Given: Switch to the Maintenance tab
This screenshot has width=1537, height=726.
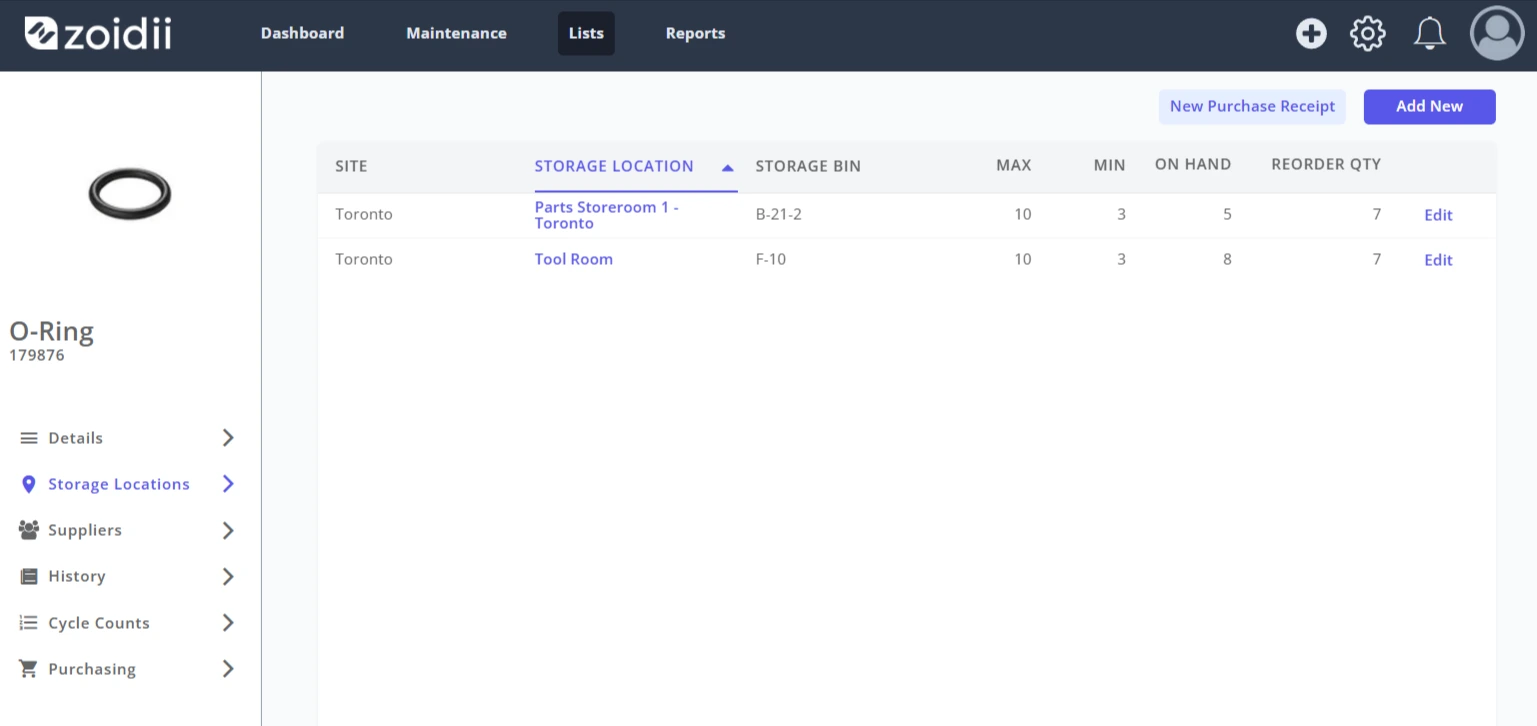Looking at the screenshot, I should point(456,33).
